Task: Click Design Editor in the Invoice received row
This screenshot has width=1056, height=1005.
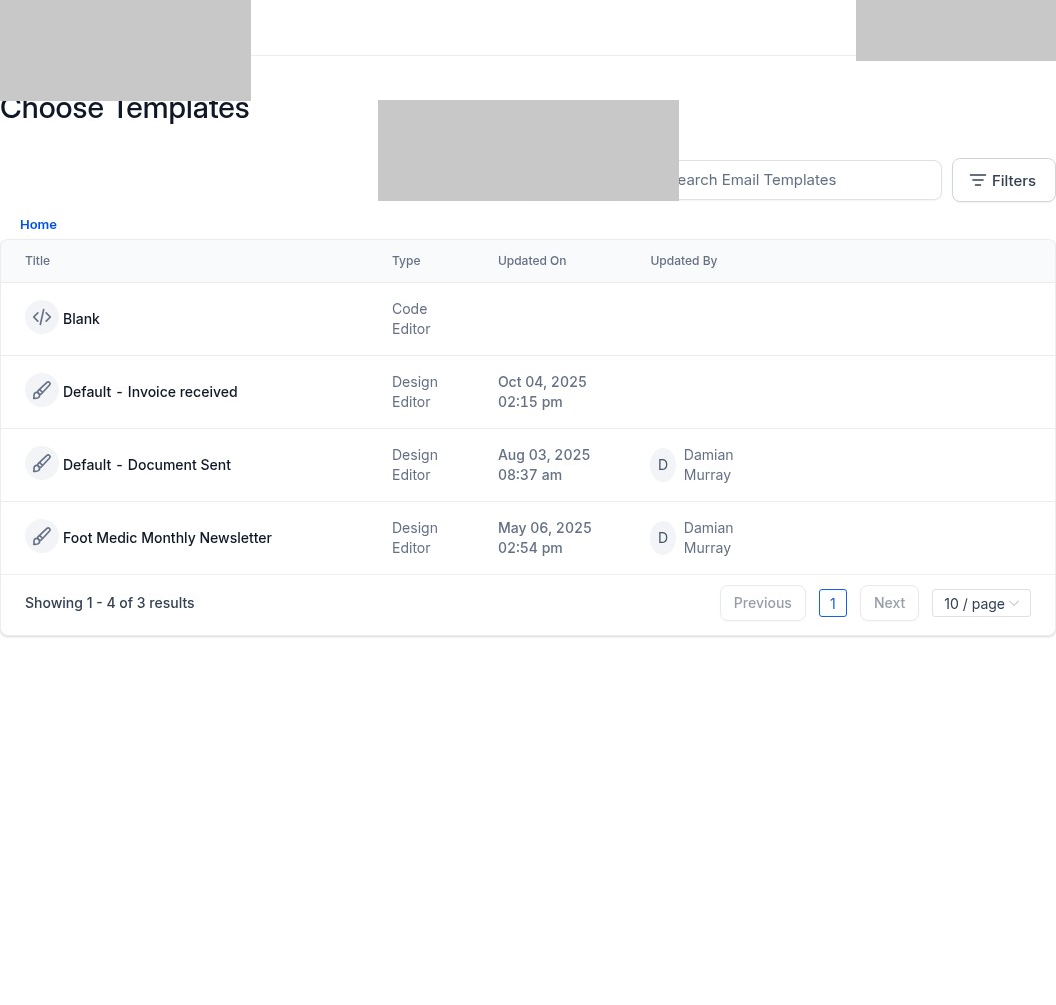Action: (415, 392)
